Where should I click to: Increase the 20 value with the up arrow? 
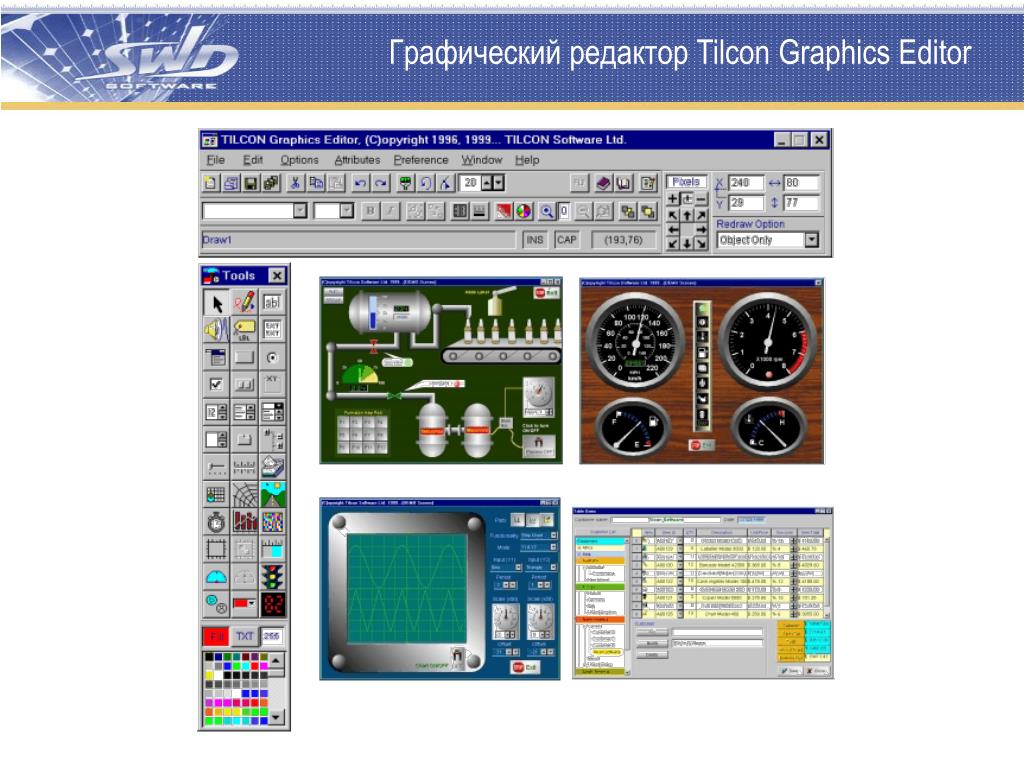[x=487, y=183]
